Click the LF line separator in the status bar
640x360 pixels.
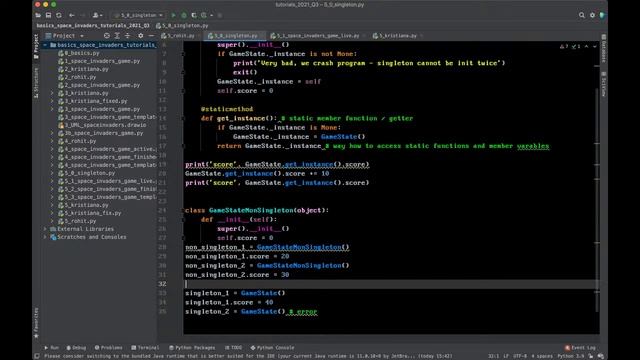click(x=506, y=356)
